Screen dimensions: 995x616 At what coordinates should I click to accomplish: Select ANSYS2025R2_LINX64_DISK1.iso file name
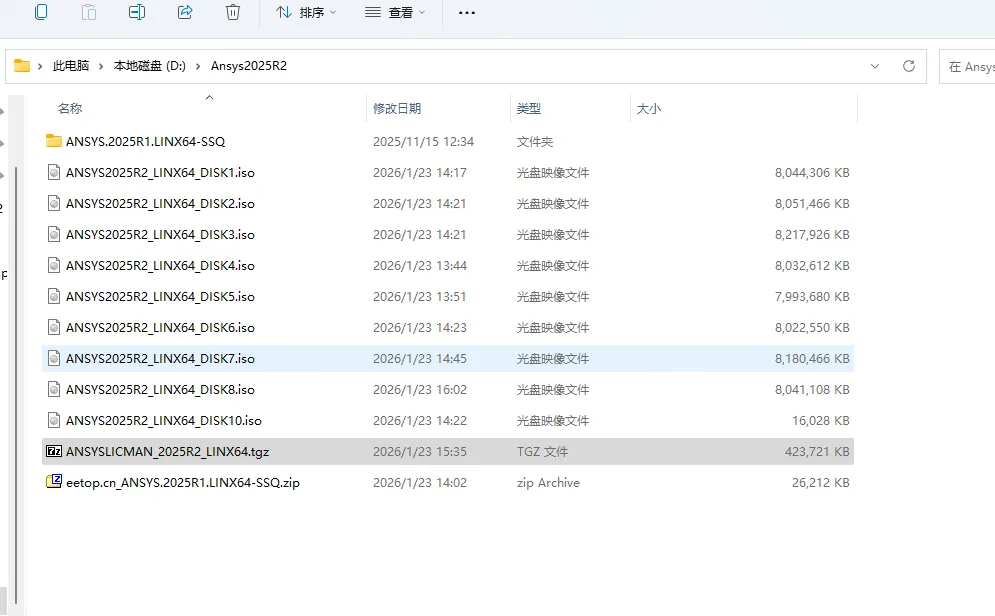160,173
